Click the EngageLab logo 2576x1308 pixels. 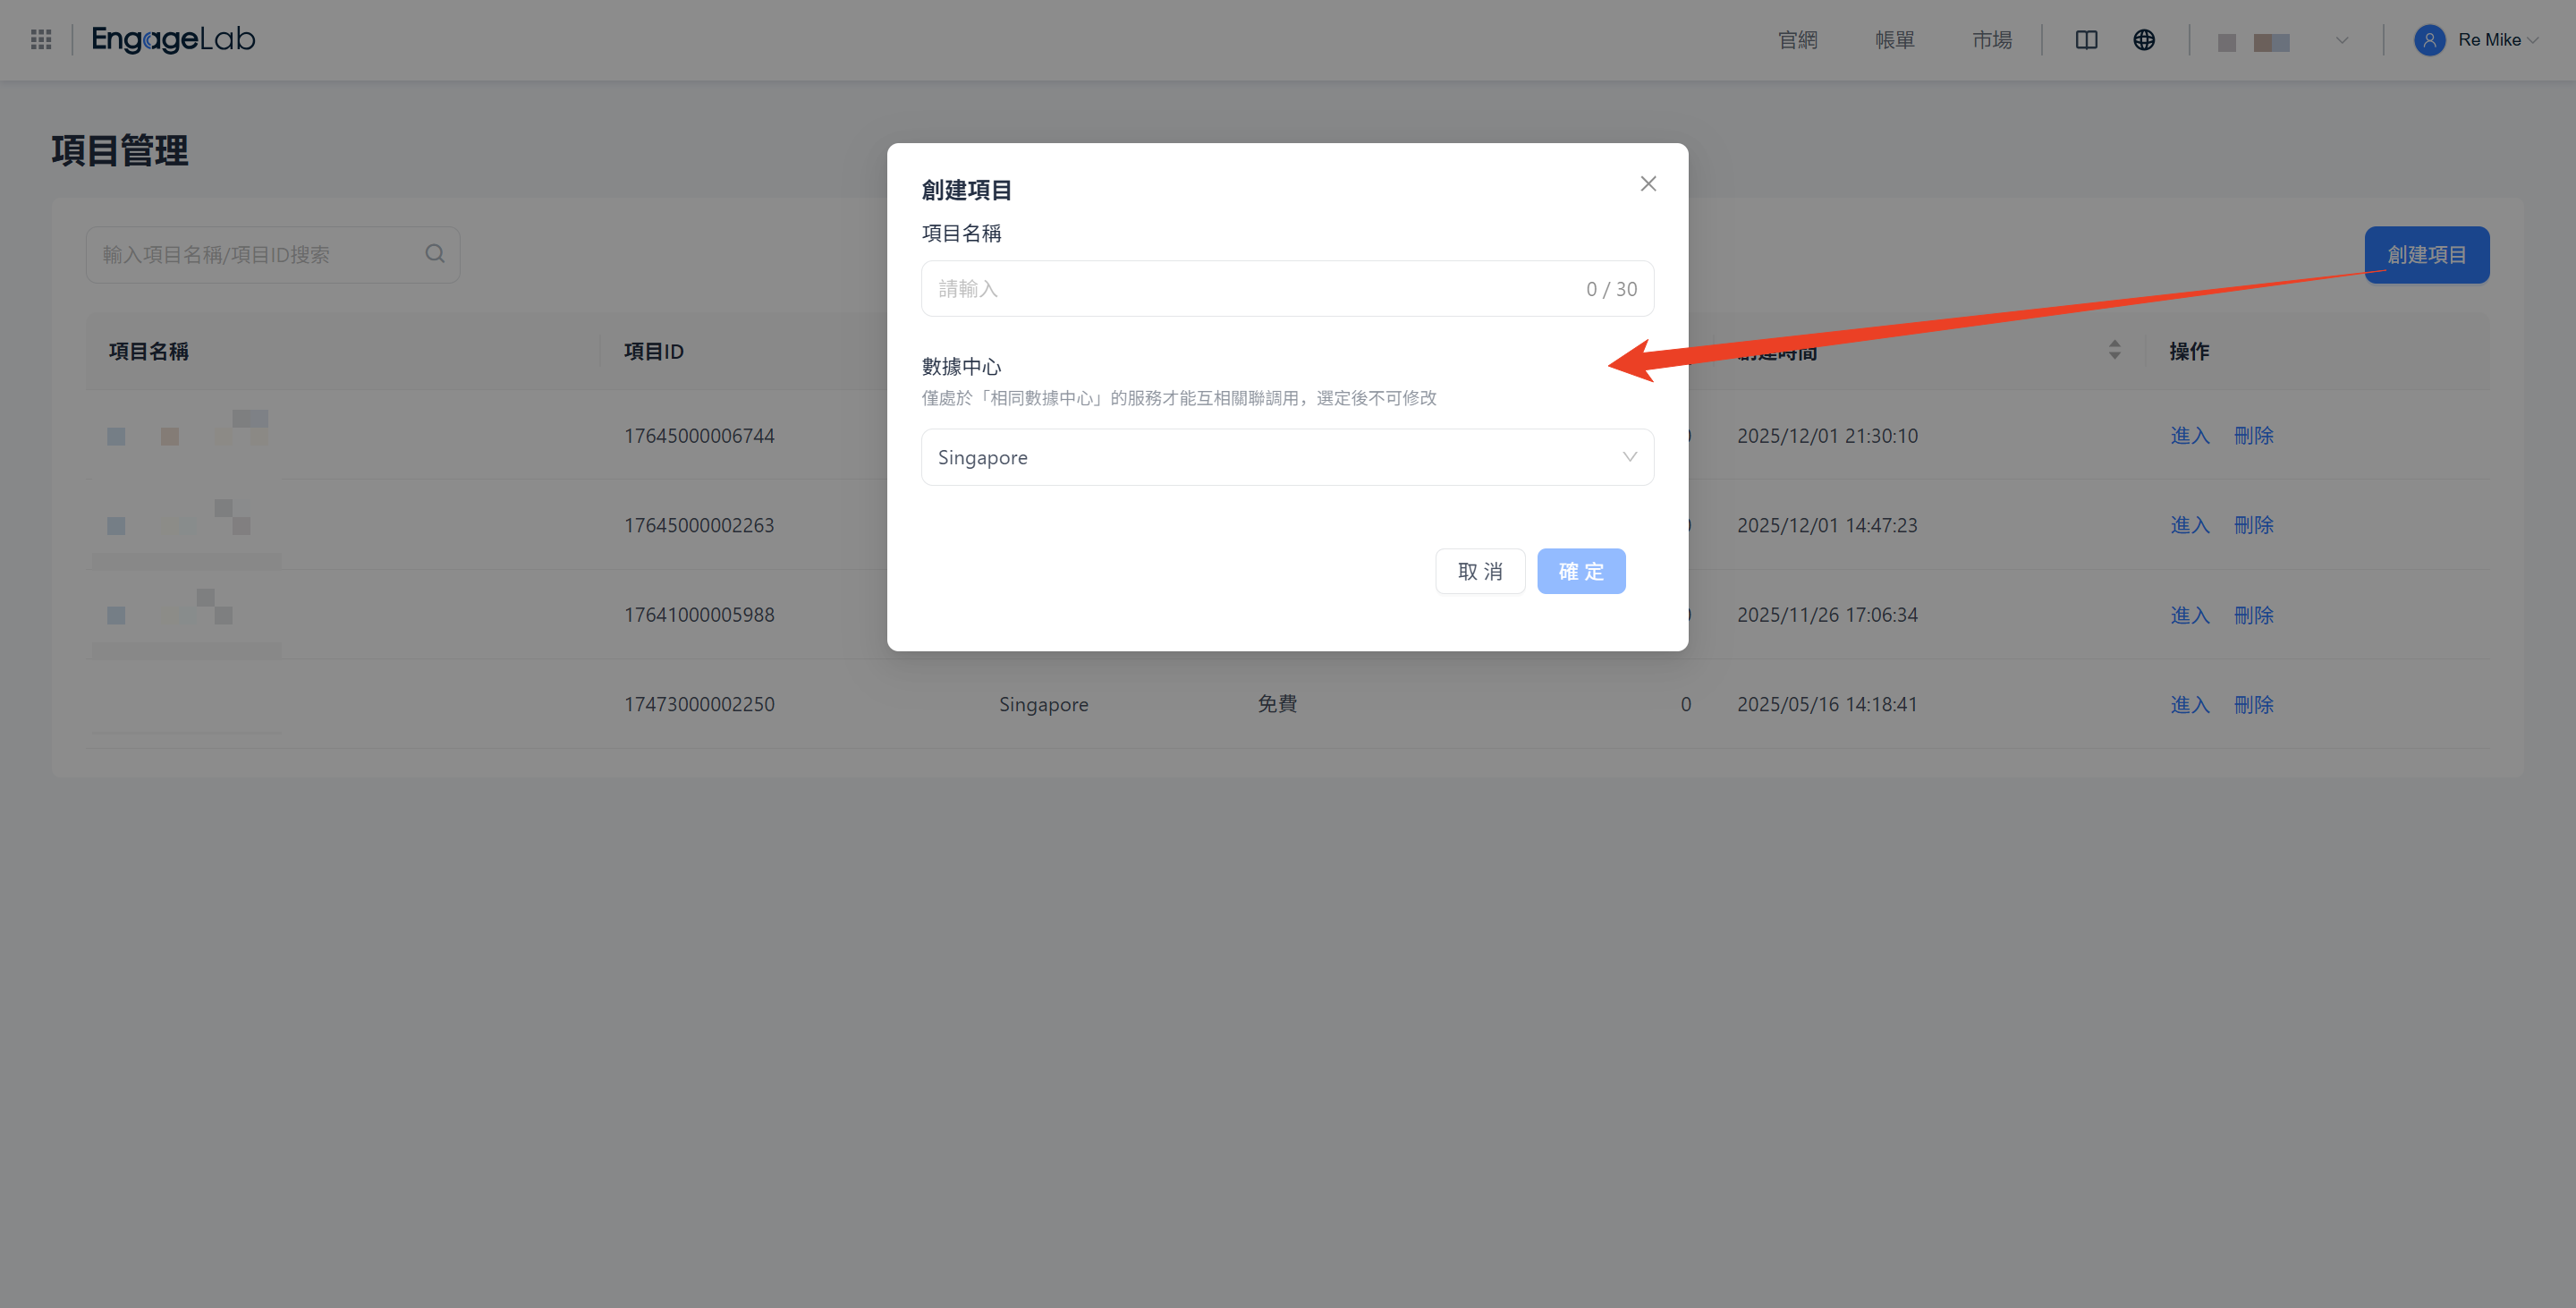(173, 39)
